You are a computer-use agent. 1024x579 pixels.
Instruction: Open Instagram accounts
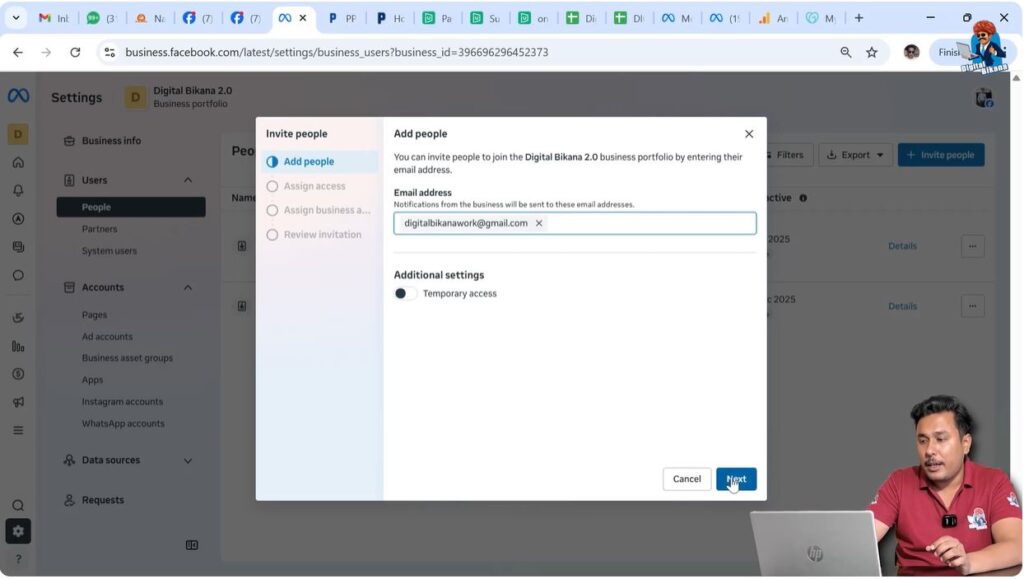122,401
